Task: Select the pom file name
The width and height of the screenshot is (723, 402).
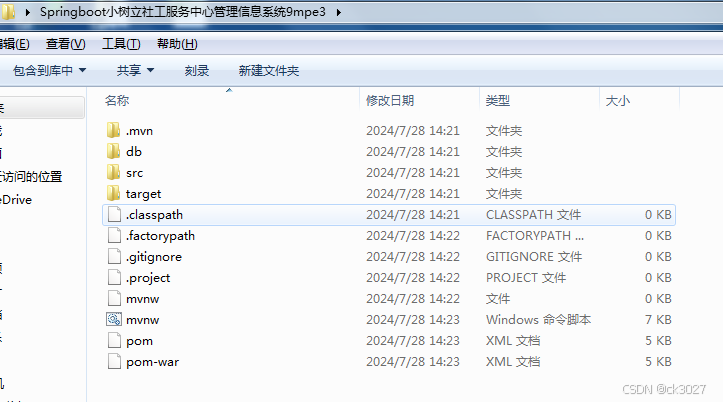Action: point(139,341)
